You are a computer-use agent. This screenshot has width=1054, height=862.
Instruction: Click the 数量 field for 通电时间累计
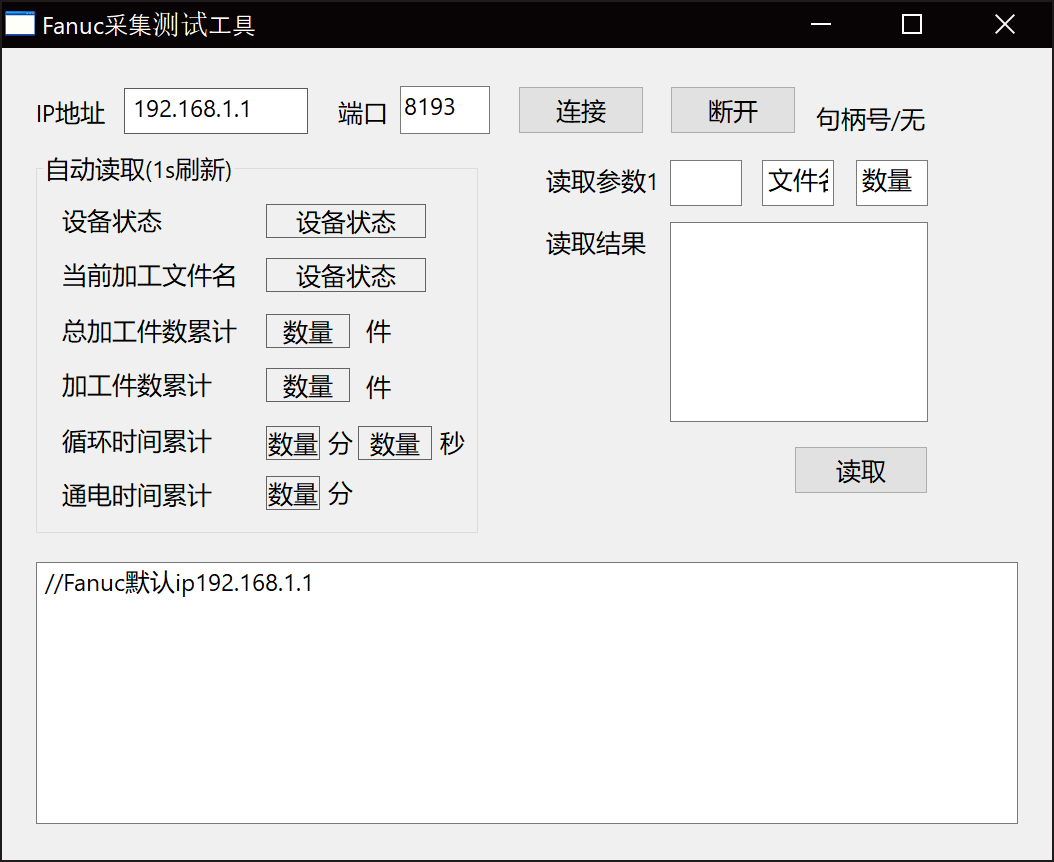tap(292, 493)
